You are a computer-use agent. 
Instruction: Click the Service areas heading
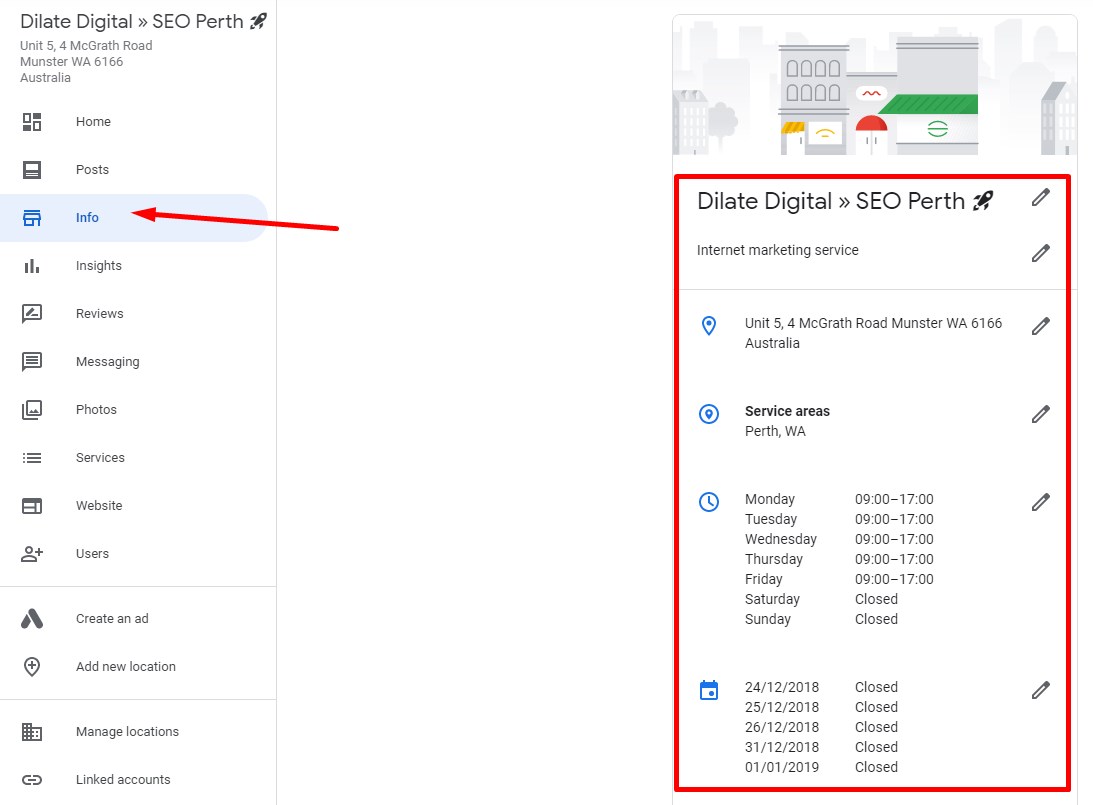click(788, 411)
